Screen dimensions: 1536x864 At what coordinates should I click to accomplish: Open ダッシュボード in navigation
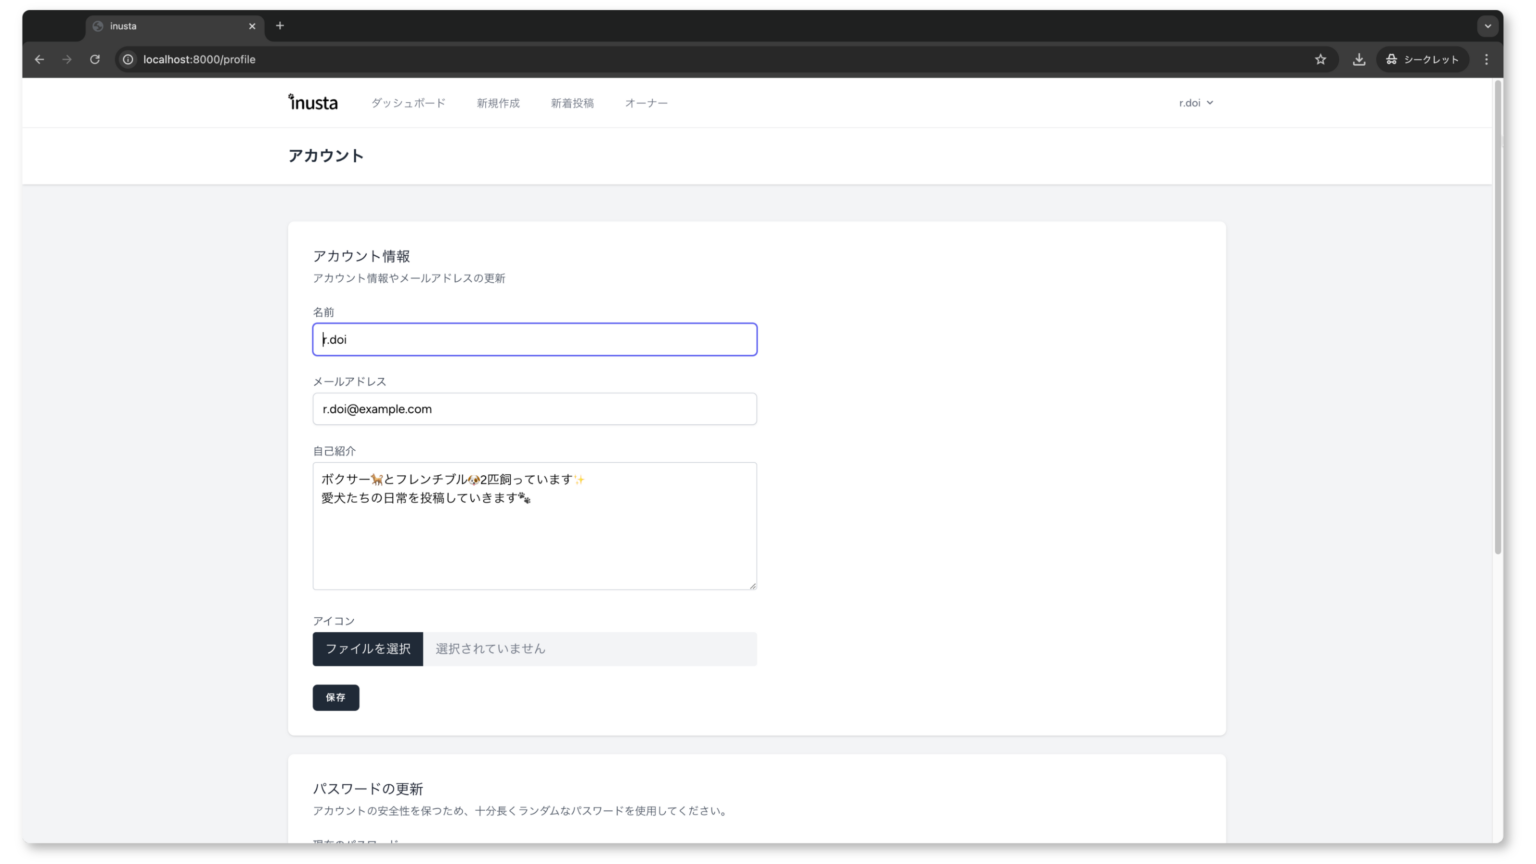[x=408, y=103]
